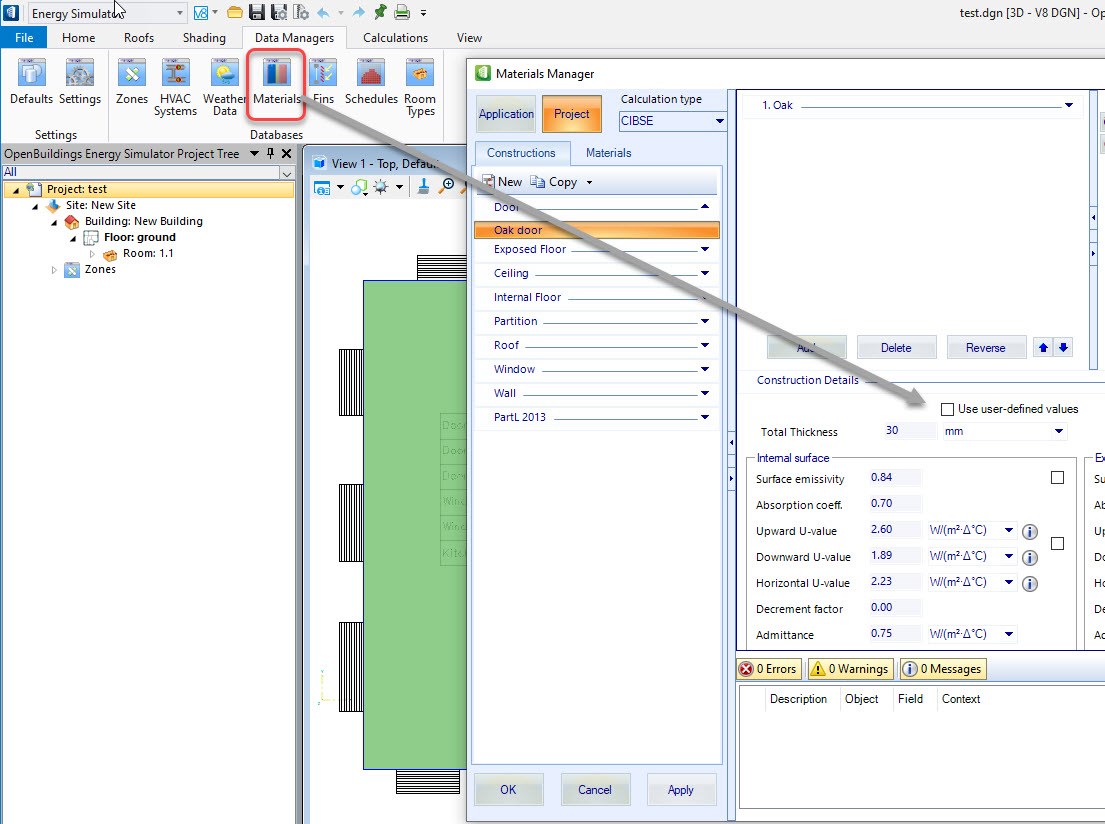Open the Room Types manager

(x=420, y=87)
